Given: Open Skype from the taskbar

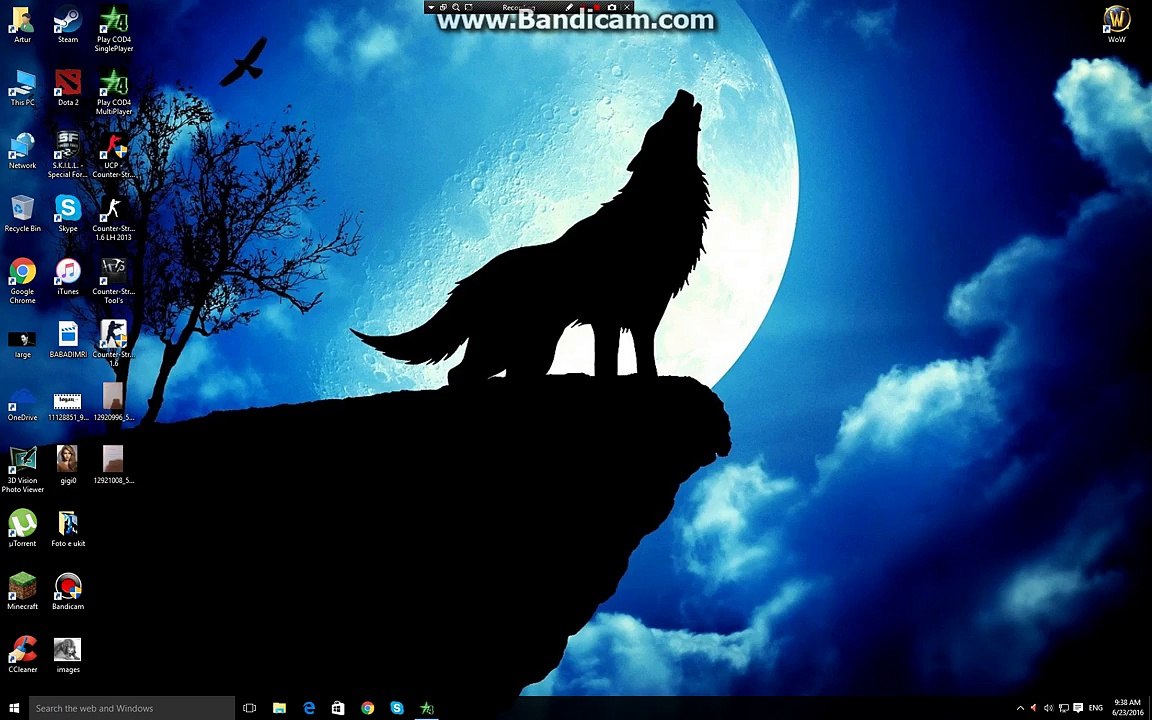Looking at the screenshot, I should pos(397,708).
